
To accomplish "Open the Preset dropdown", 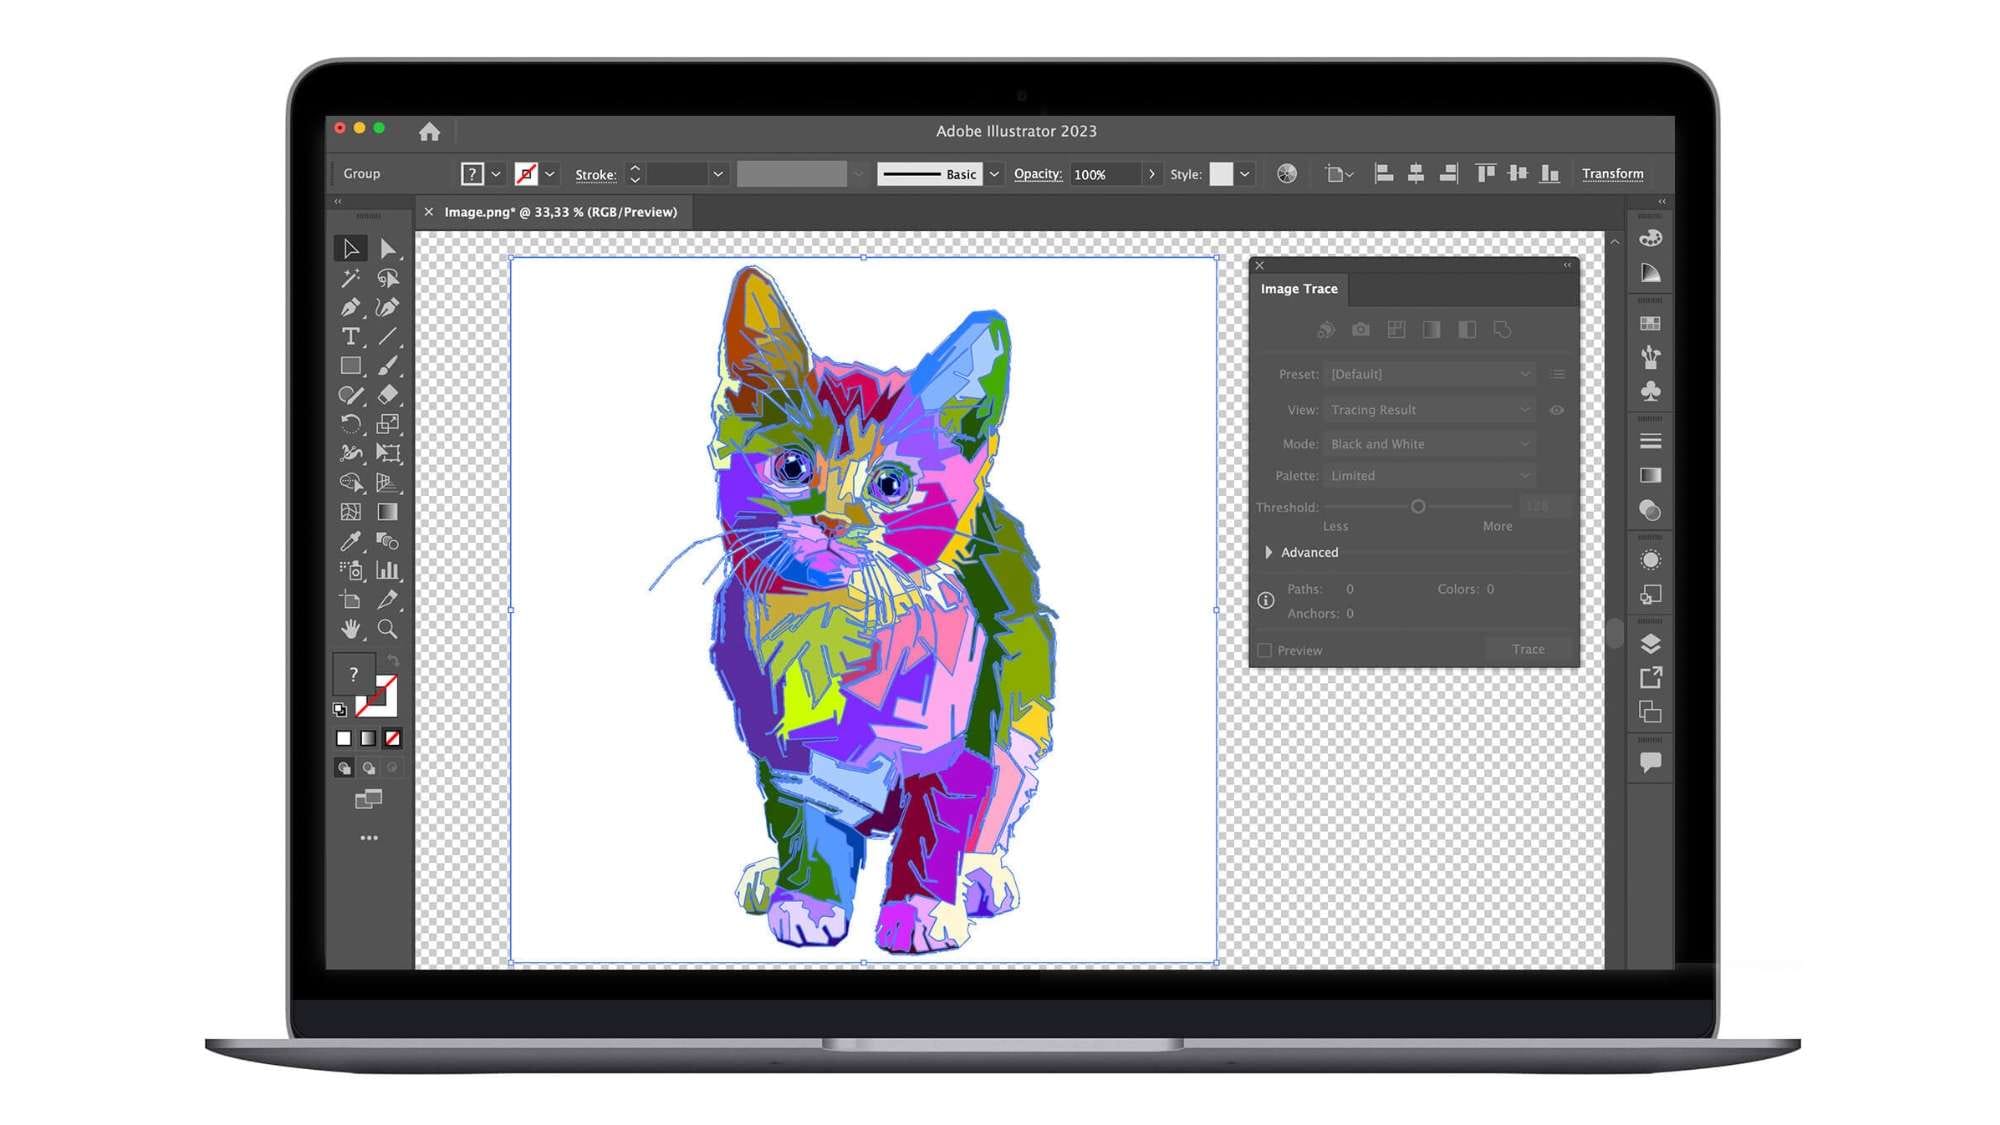I will 1429,374.
